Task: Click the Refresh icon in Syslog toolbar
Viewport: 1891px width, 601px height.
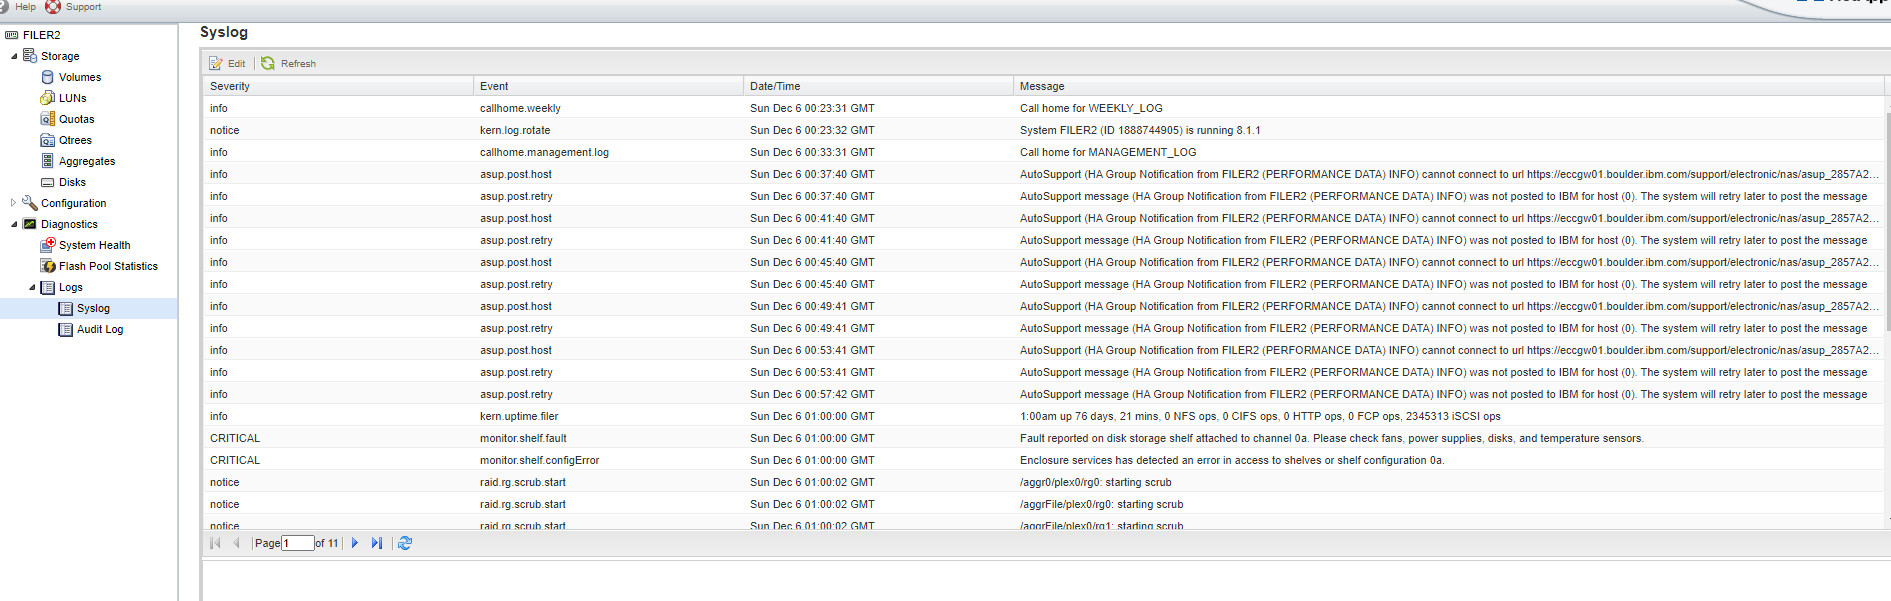Action: pyautogui.click(x=268, y=63)
